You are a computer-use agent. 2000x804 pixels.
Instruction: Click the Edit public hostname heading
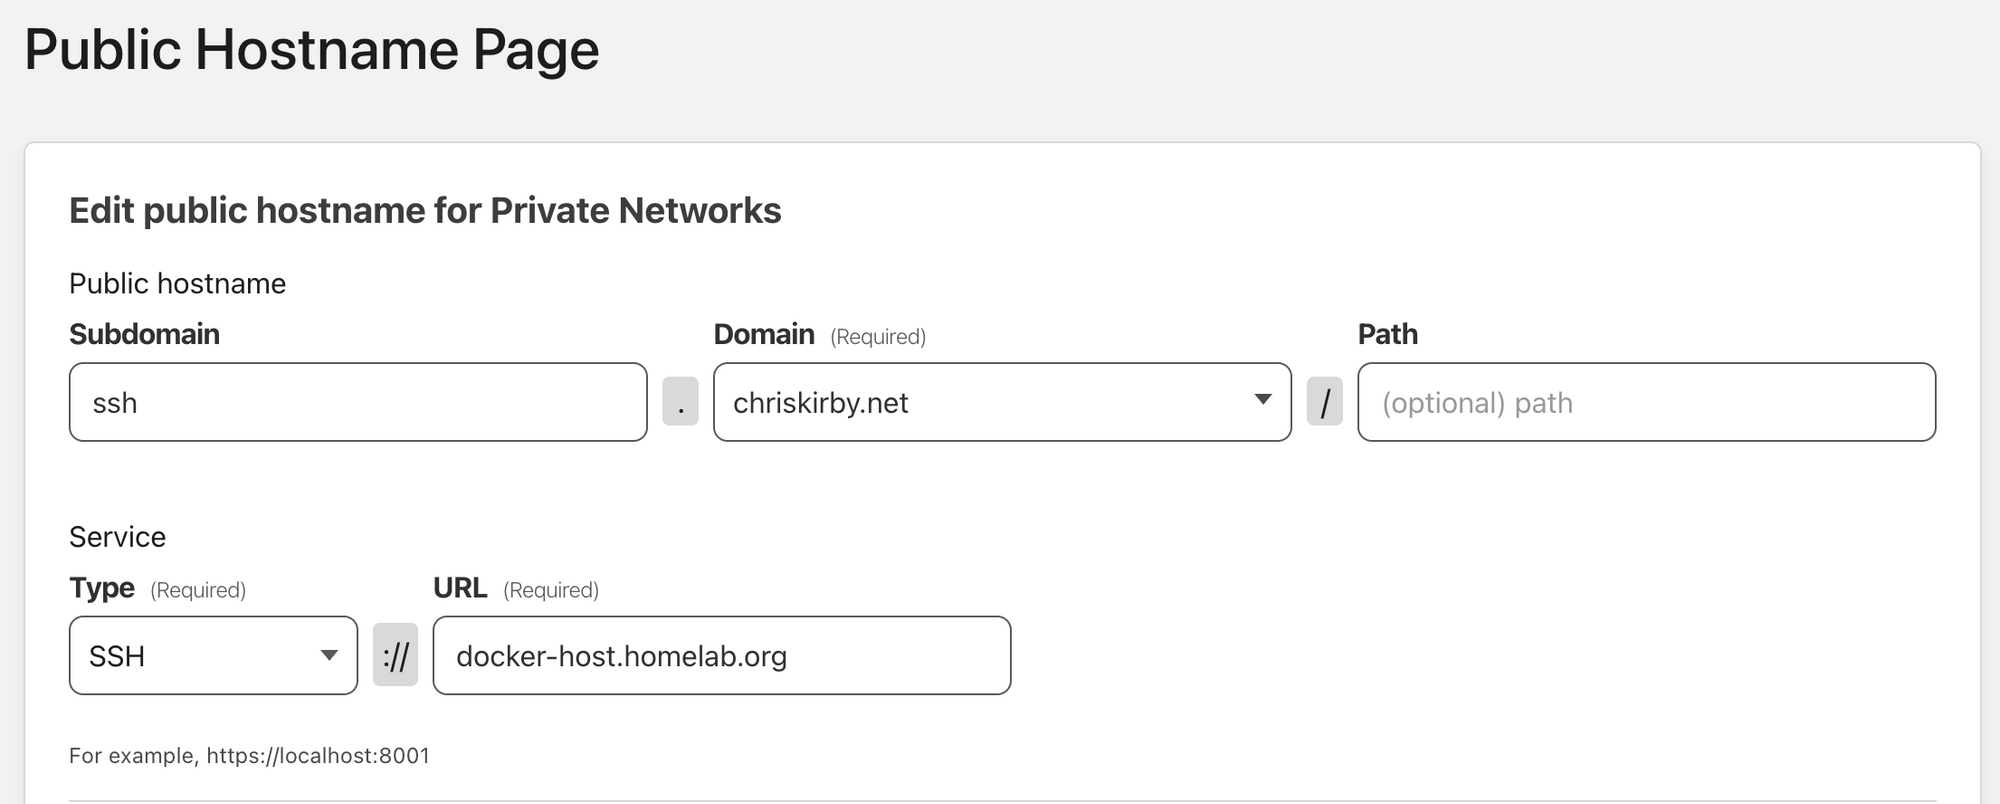tap(424, 210)
